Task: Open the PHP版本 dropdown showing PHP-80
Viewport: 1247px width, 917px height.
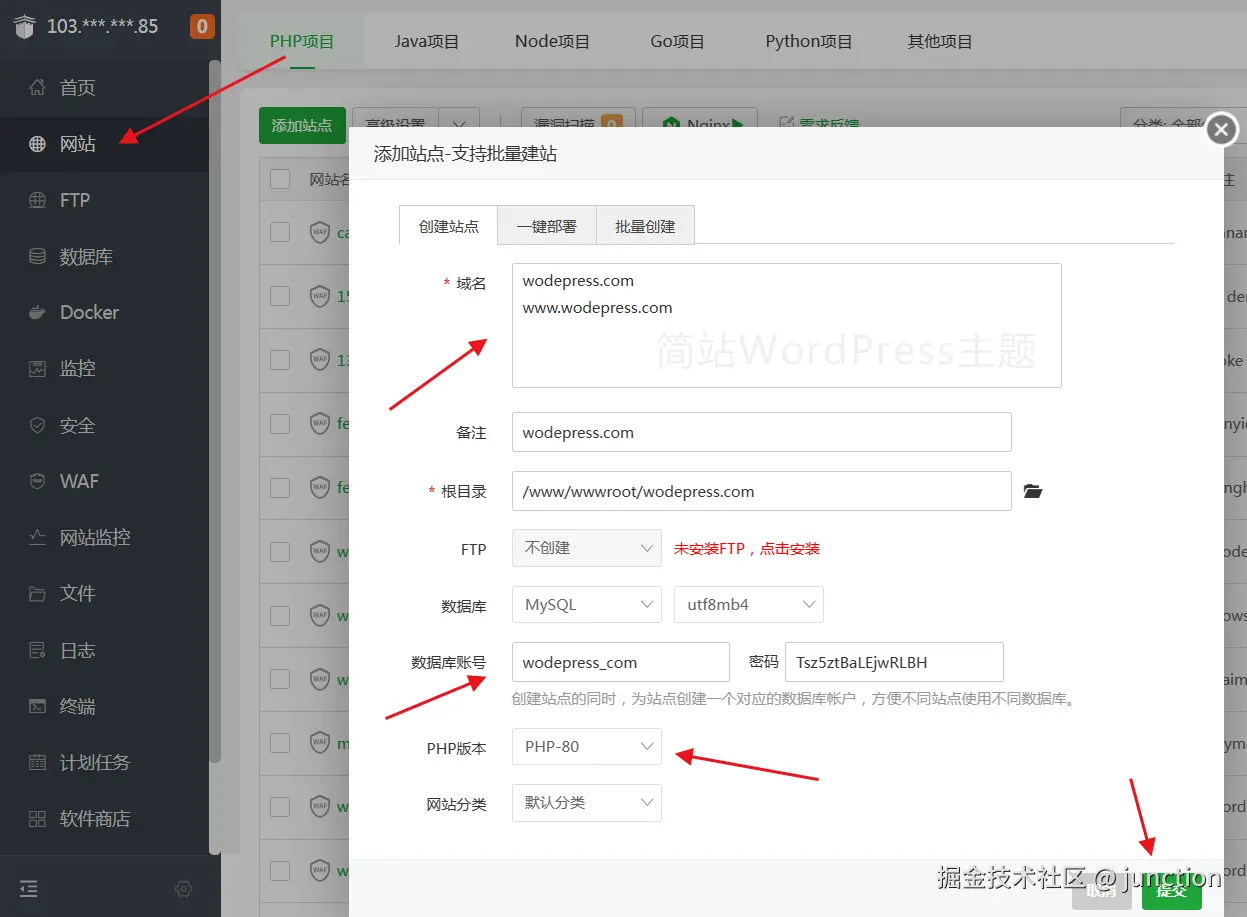Action: 586,746
